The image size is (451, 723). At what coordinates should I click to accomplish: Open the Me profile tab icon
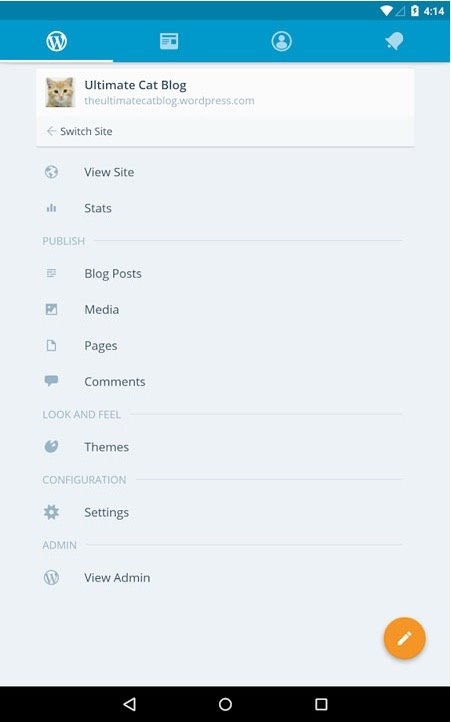pos(281,41)
